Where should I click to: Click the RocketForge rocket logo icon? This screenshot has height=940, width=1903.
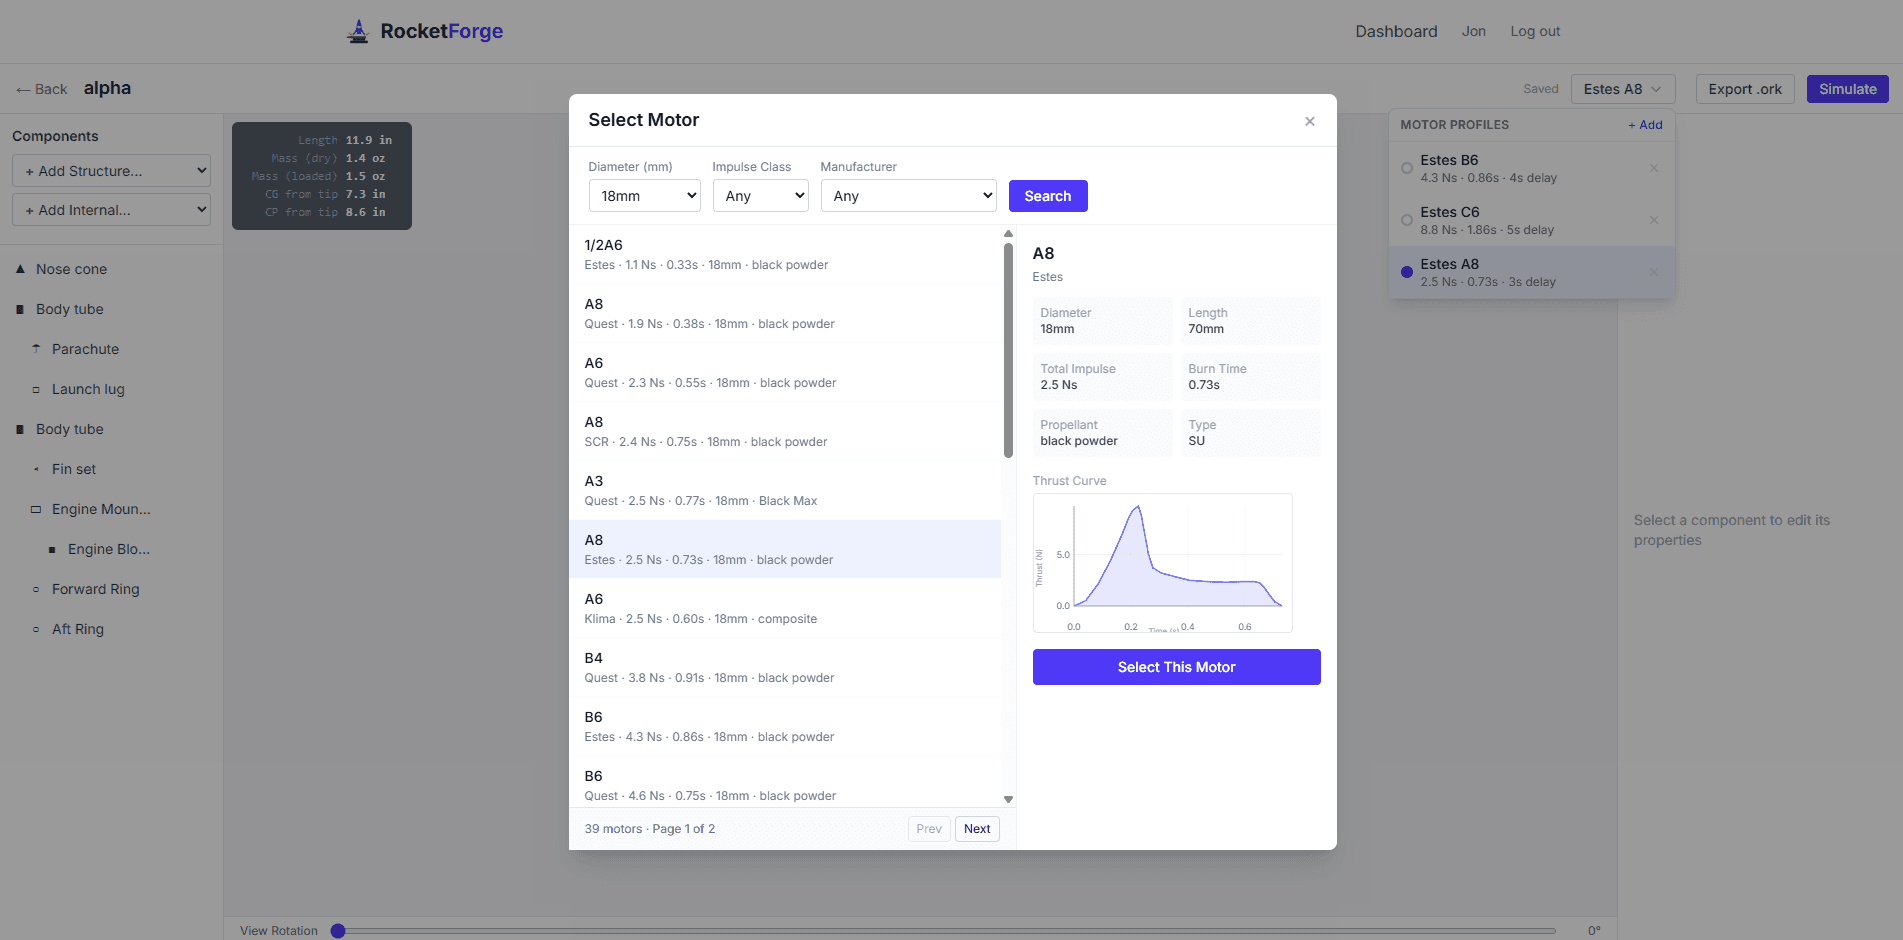click(358, 32)
